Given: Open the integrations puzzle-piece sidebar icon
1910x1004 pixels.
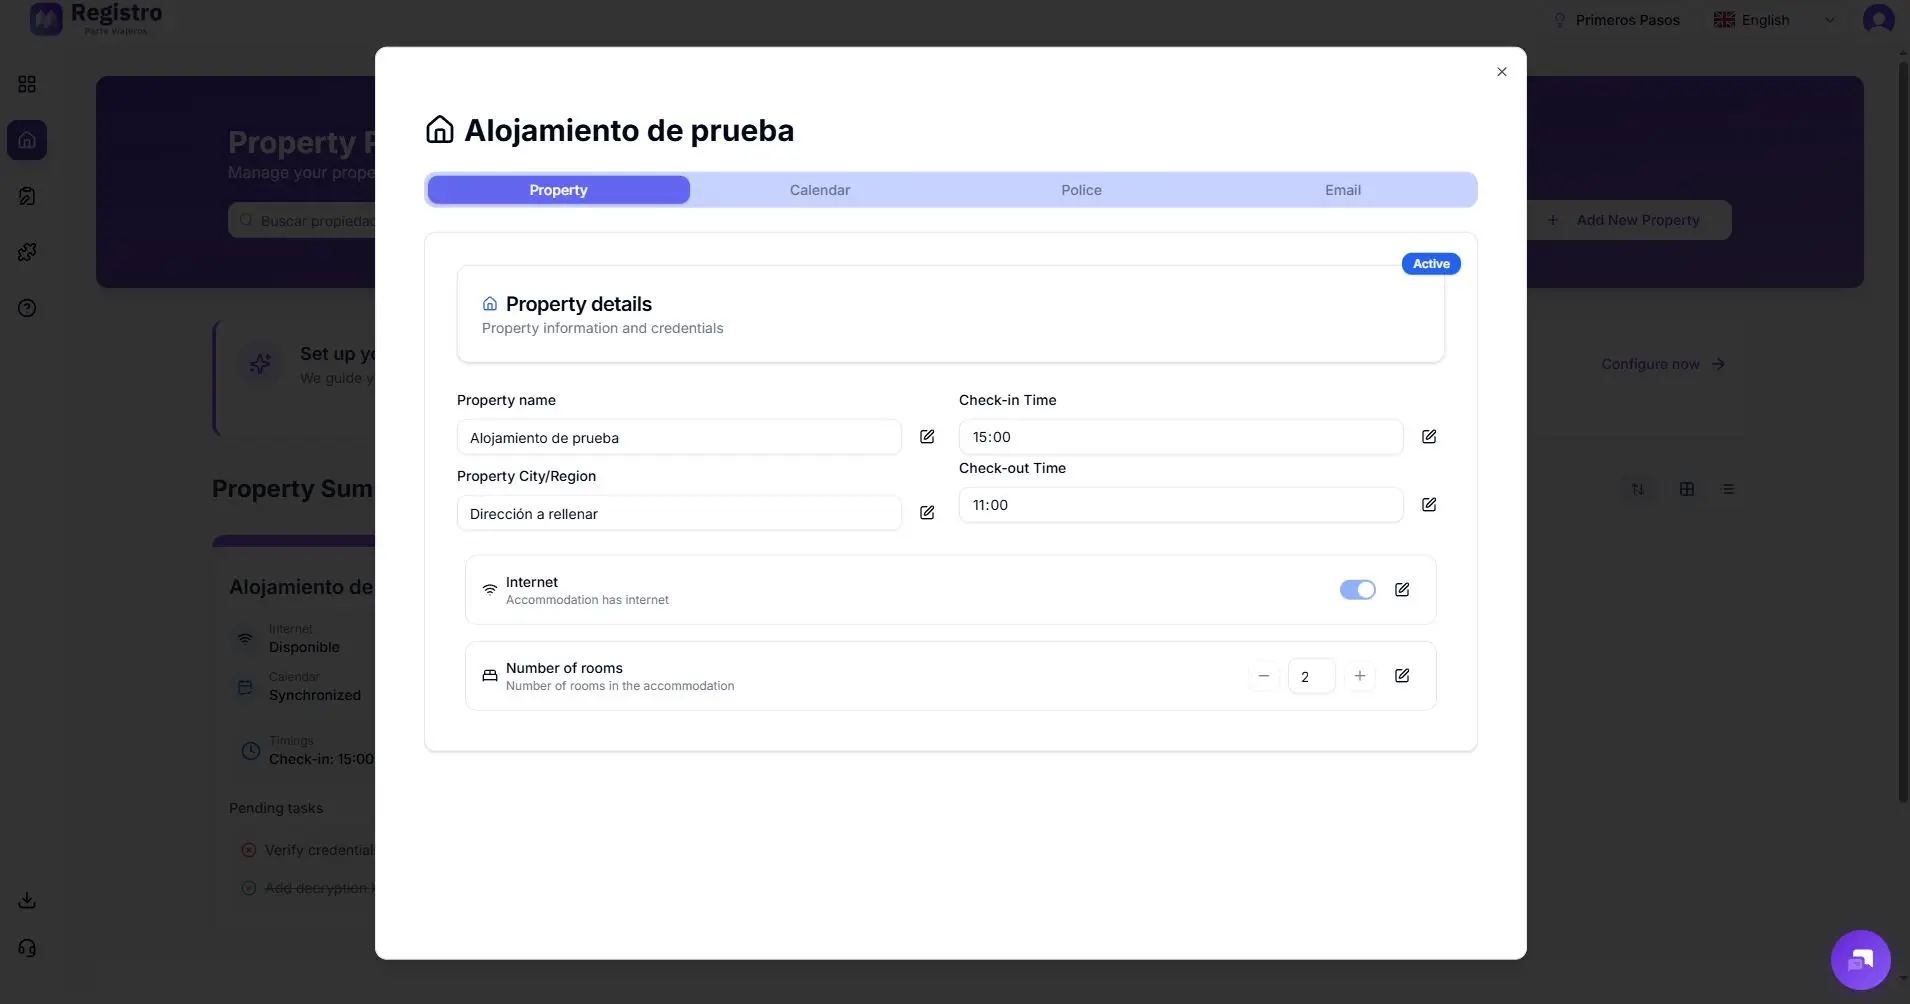Looking at the screenshot, I should tap(27, 251).
